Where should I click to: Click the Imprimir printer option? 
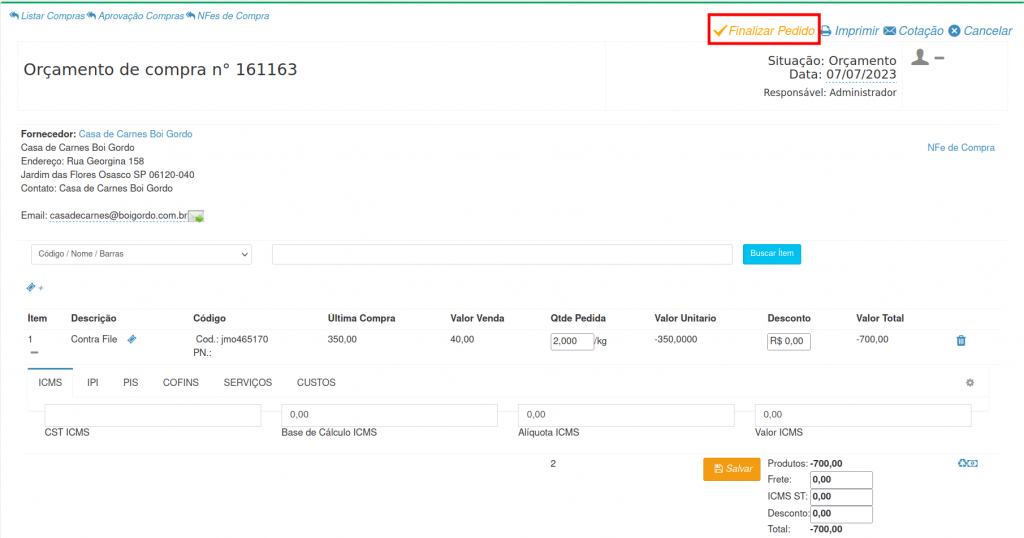pyautogui.click(x=849, y=31)
